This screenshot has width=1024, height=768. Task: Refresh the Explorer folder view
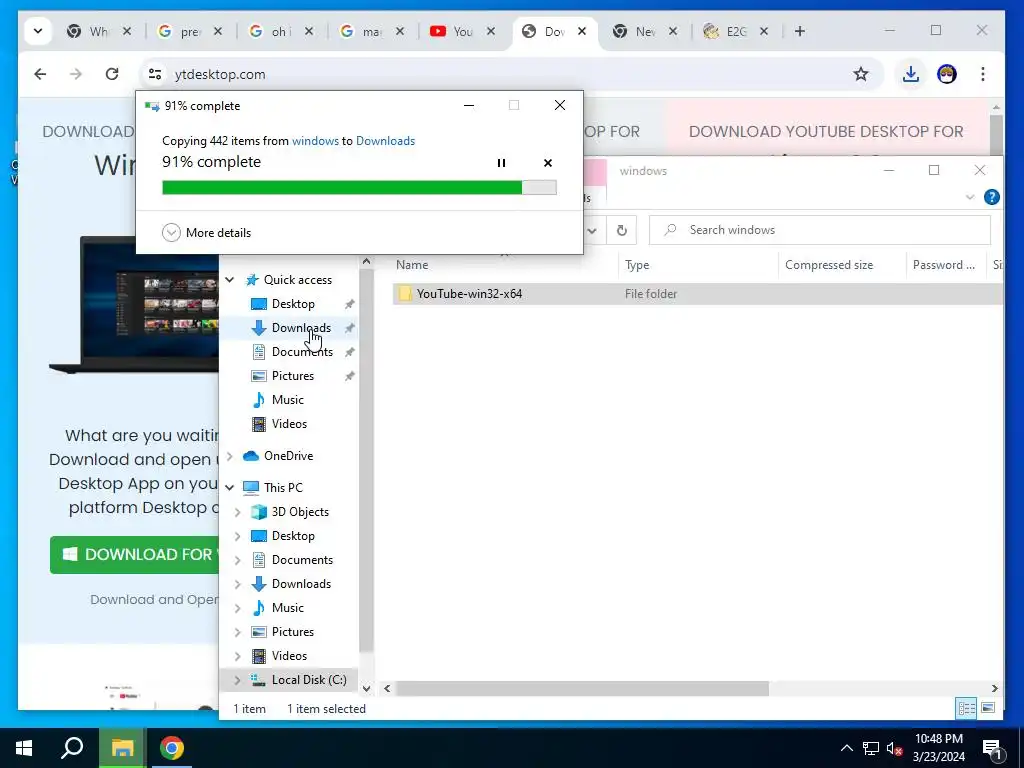tap(622, 230)
